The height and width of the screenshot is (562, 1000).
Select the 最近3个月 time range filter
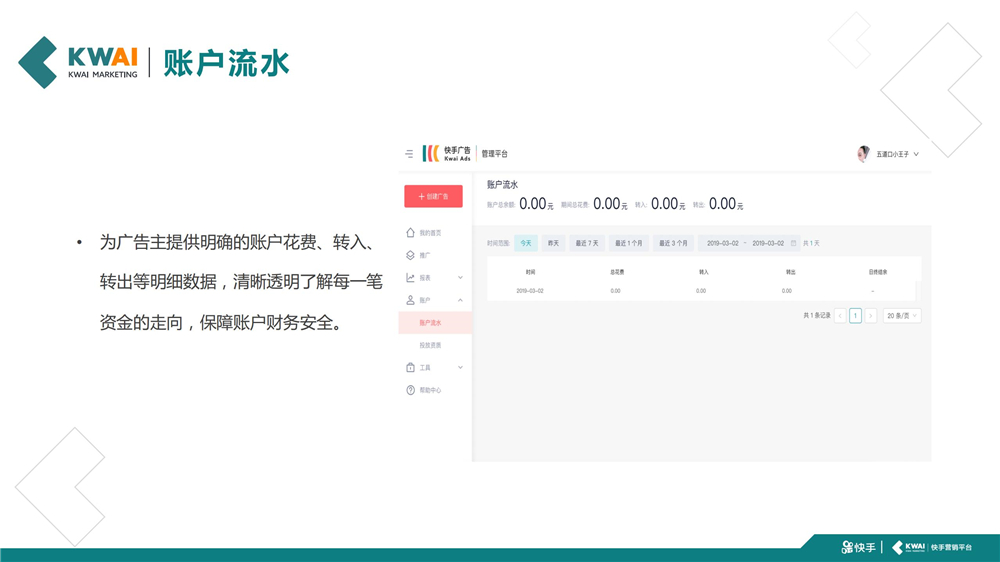673,243
